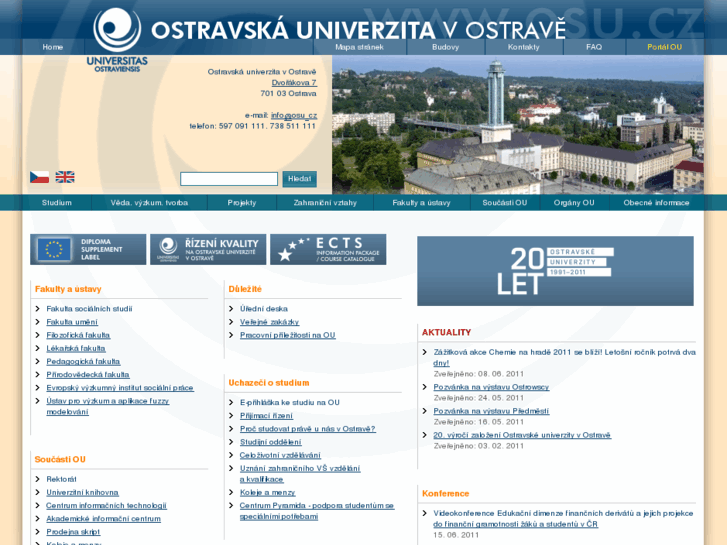
Task: Click the search input field
Action: pos(229,179)
